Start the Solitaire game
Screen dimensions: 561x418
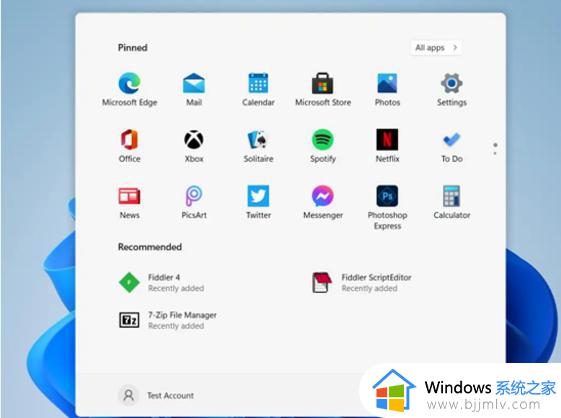click(258, 146)
